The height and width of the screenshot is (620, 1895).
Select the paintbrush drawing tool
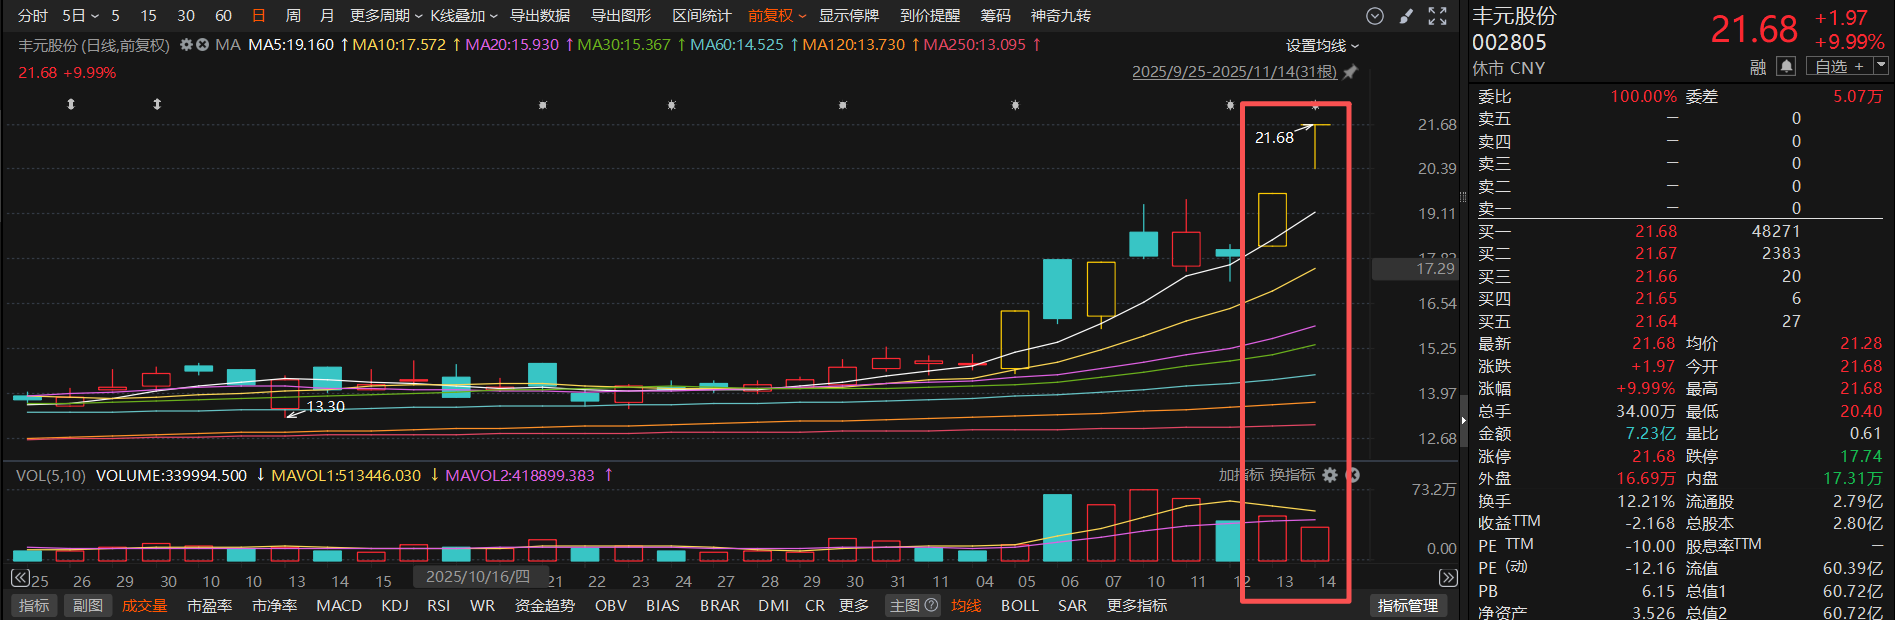click(1406, 16)
